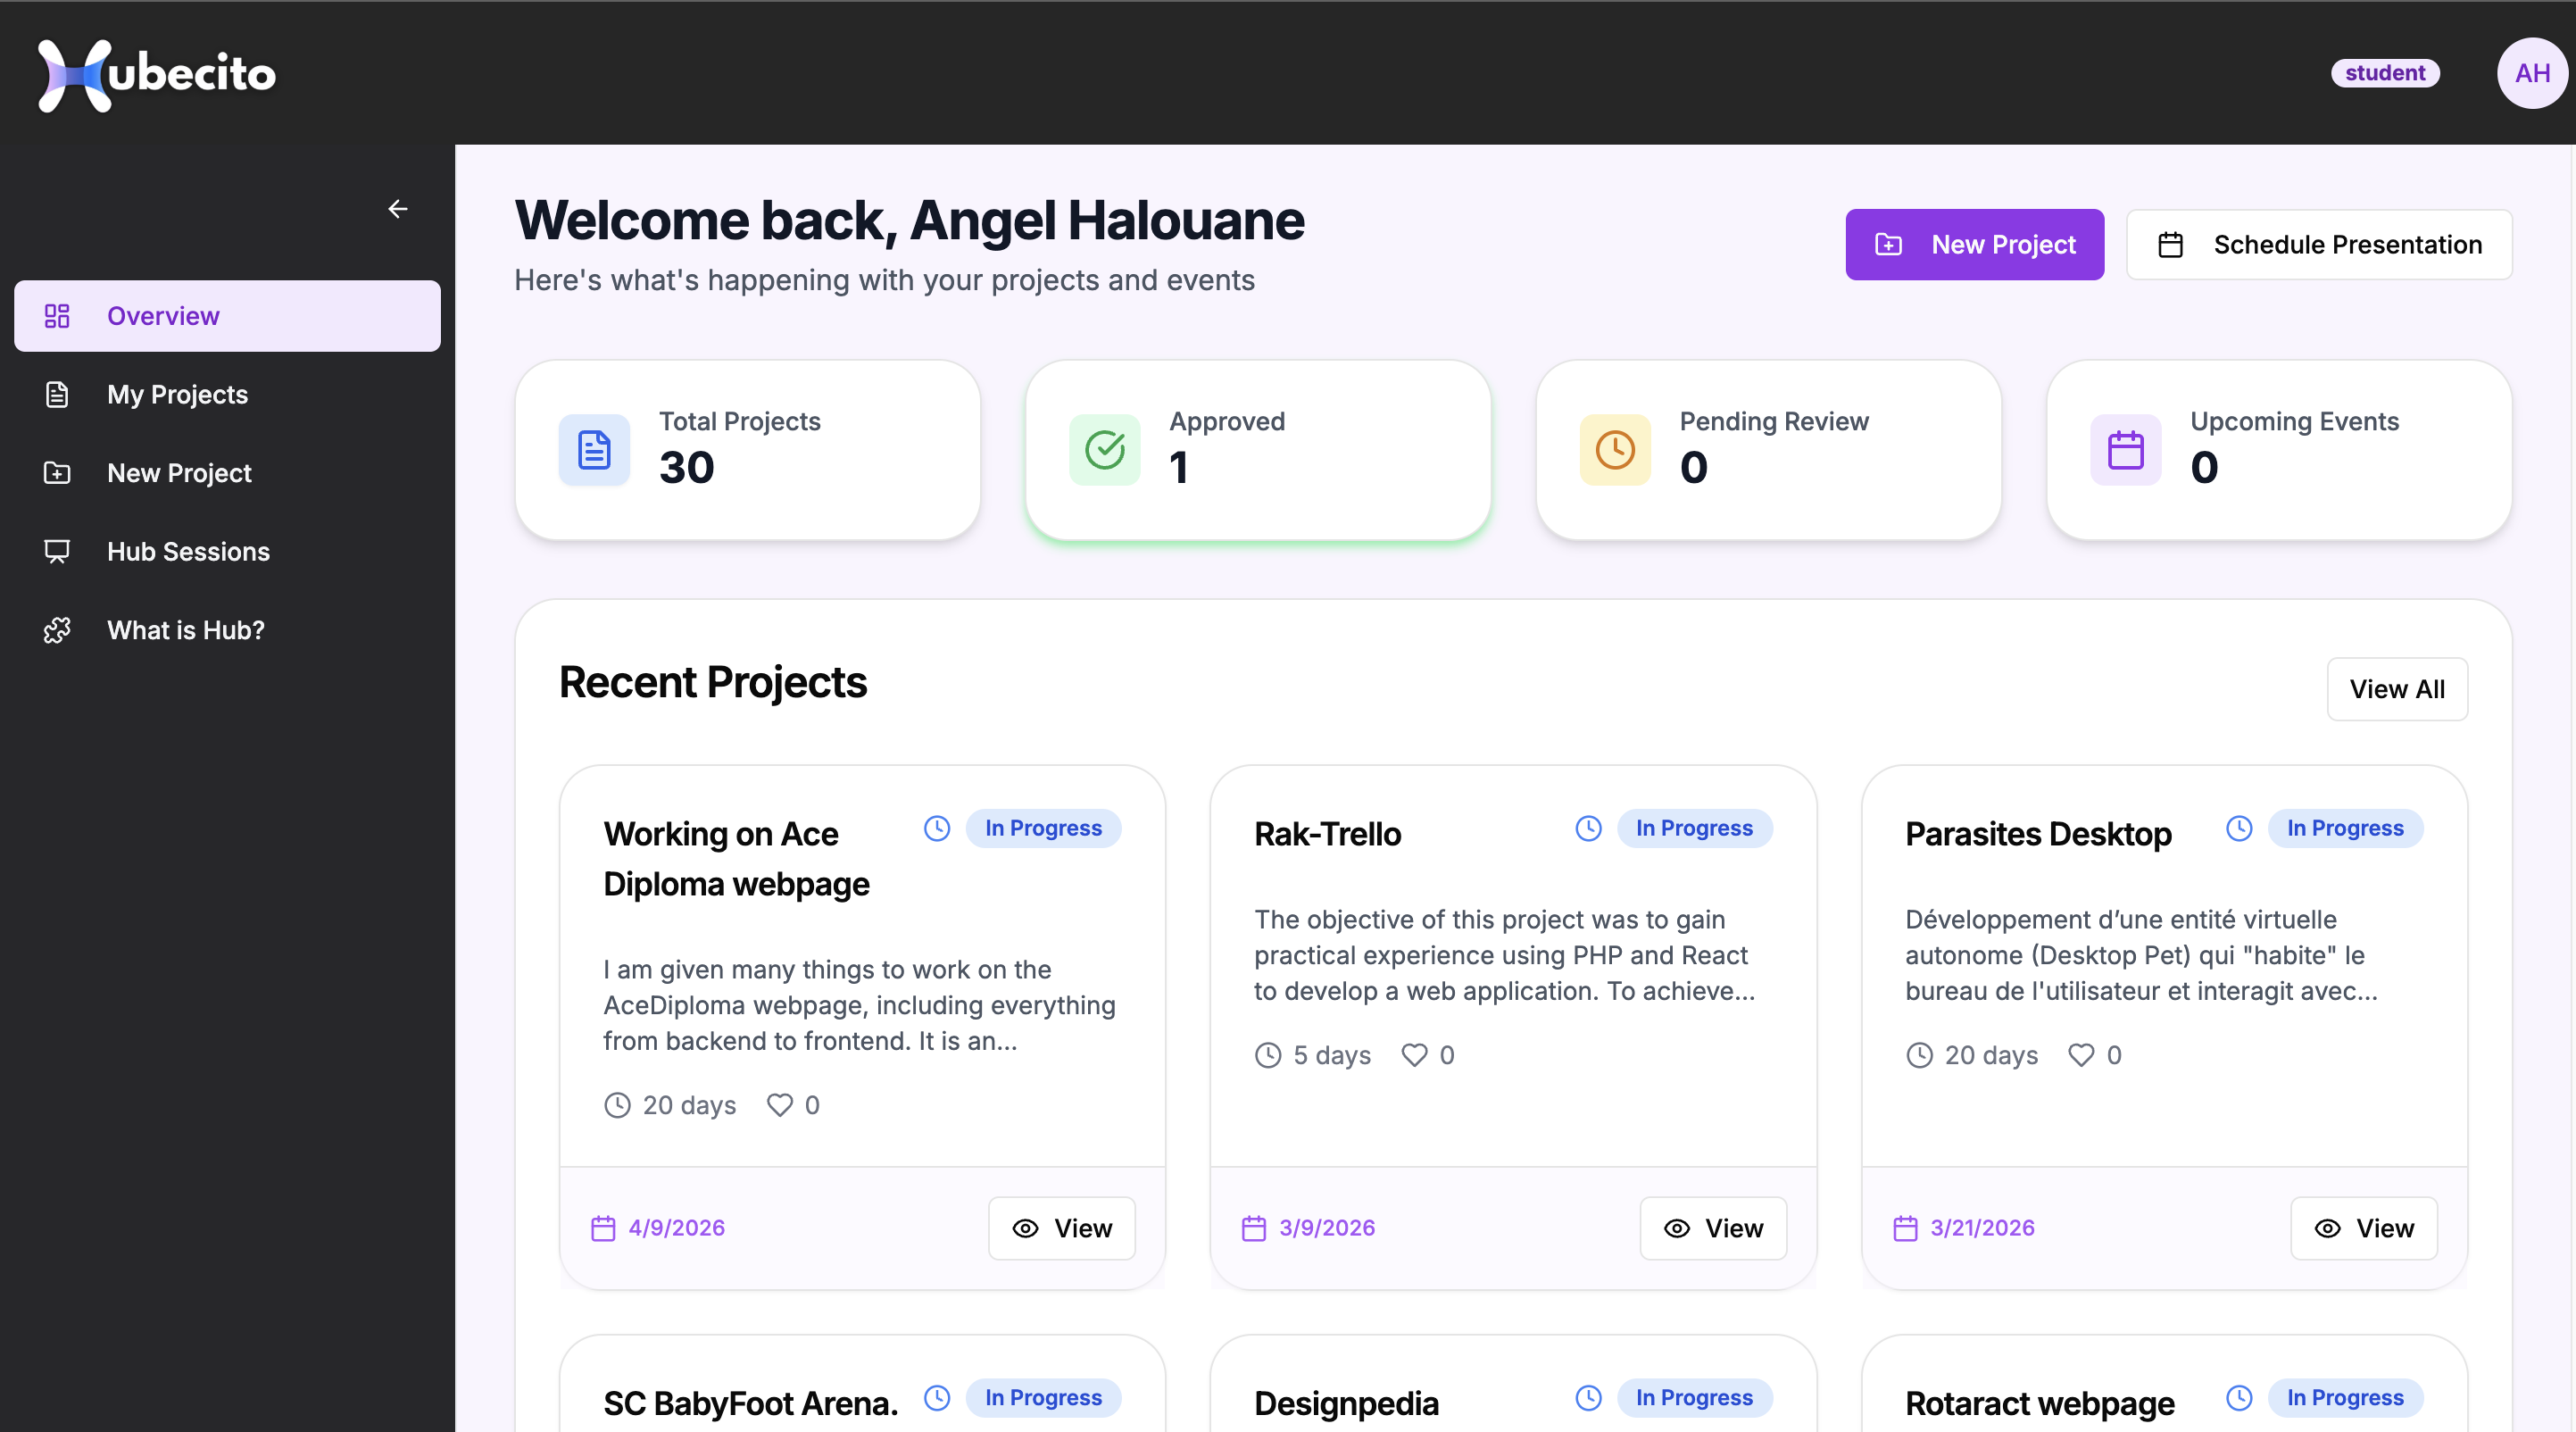
Task: Click the Approved checkmark icon
Action: pos(1104,450)
